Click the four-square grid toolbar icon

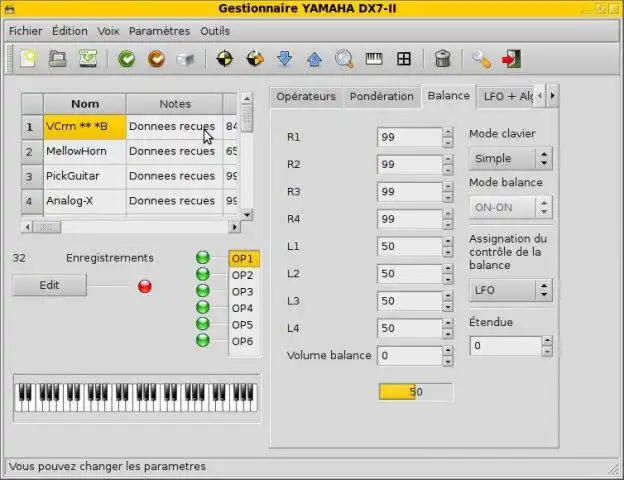pyautogui.click(x=404, y=59)
